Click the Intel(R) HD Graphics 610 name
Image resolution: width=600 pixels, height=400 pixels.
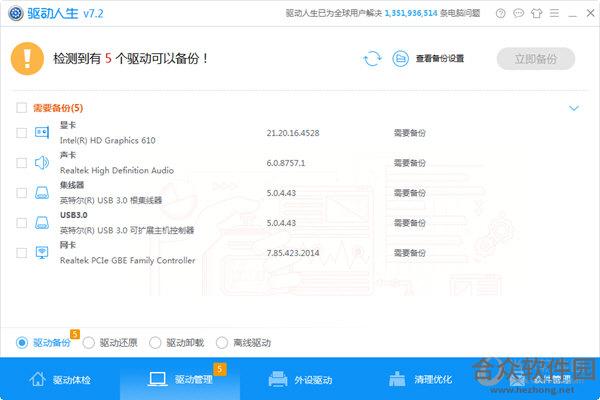click(x=108, y=140)
